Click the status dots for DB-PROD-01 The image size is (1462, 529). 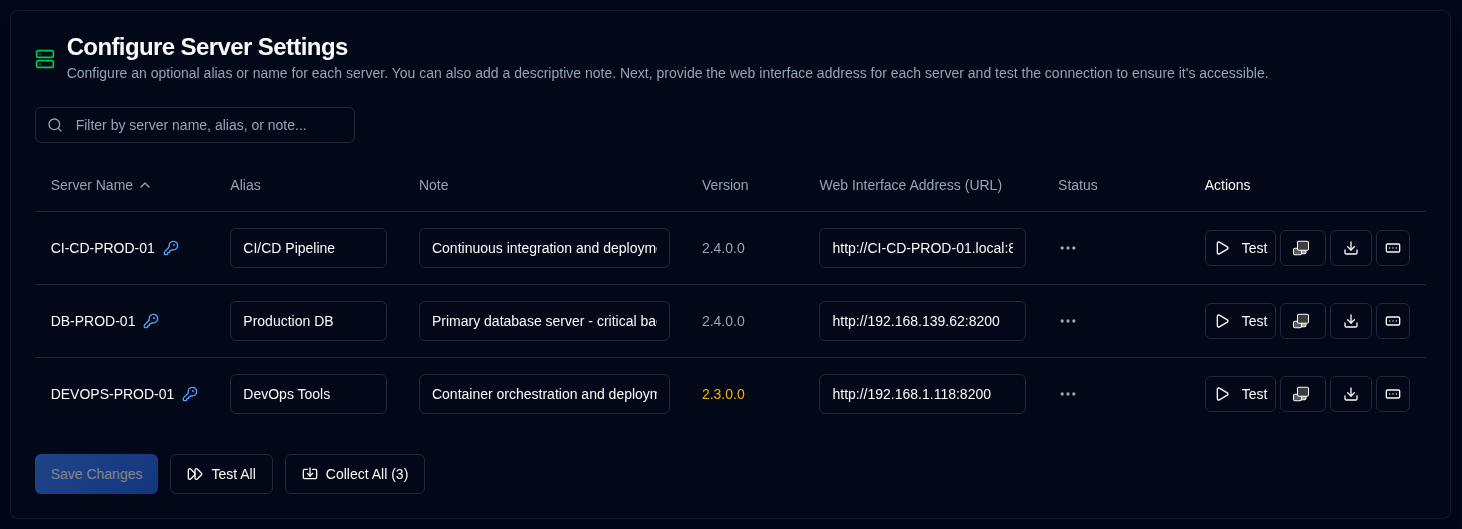point(1068,321)
